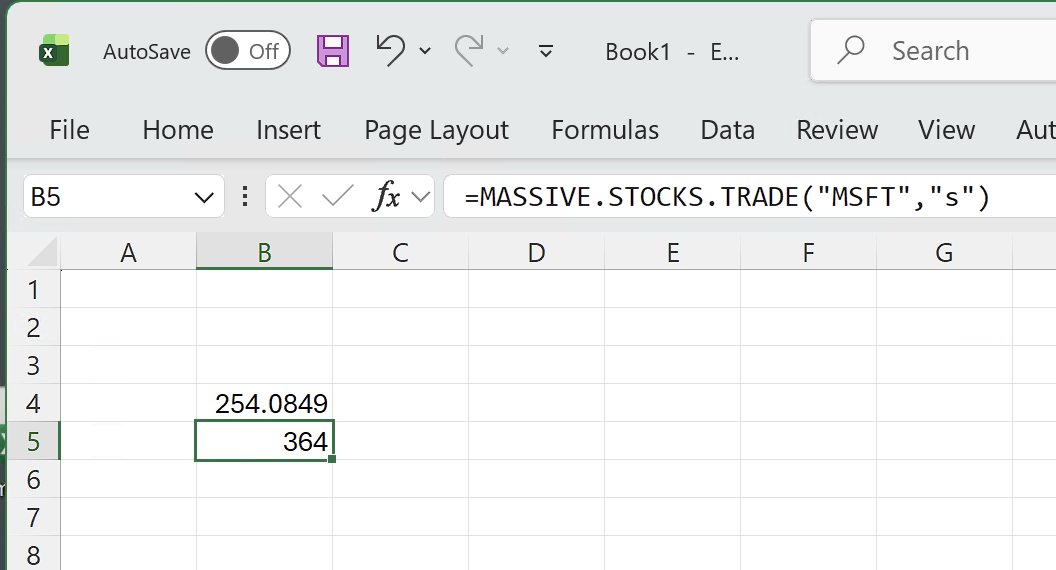Select row 8 header

(33, 554)
